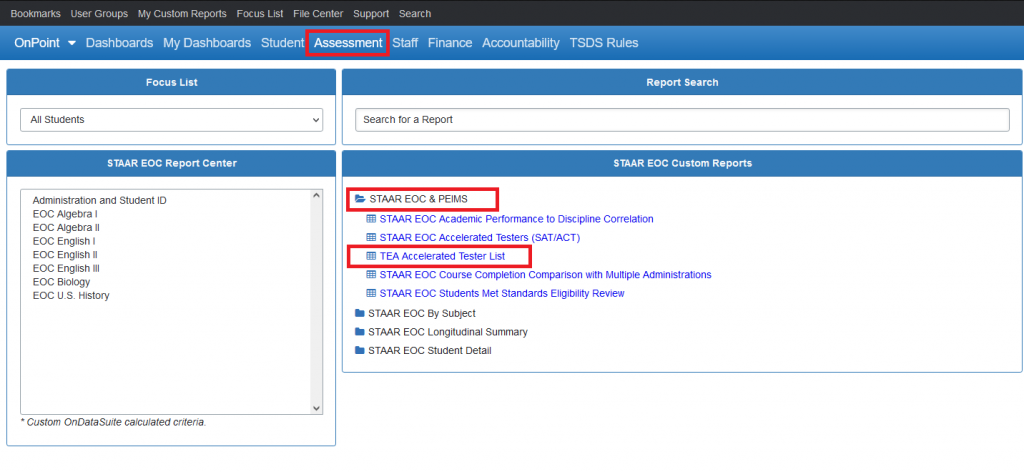
Task: Switch to the TSDS Rules tab
Action: point(603,43)
